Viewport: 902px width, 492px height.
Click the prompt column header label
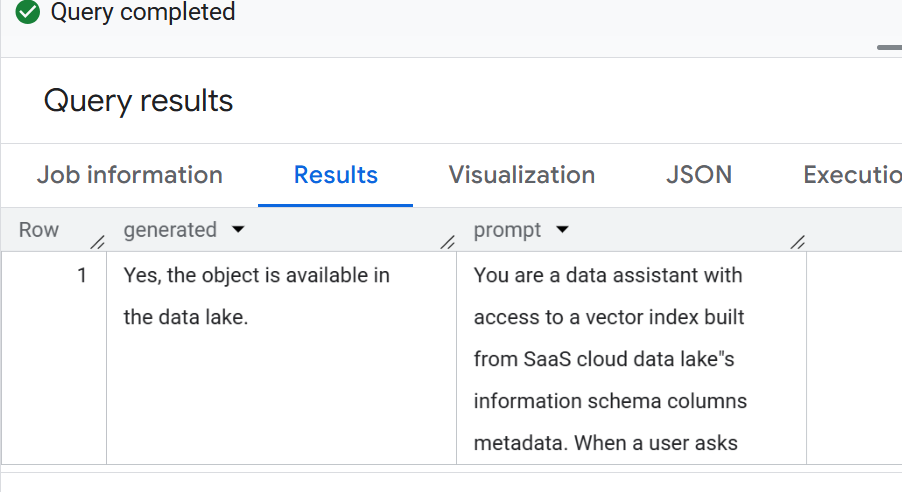pyautogui.click(x=507, y=230)
